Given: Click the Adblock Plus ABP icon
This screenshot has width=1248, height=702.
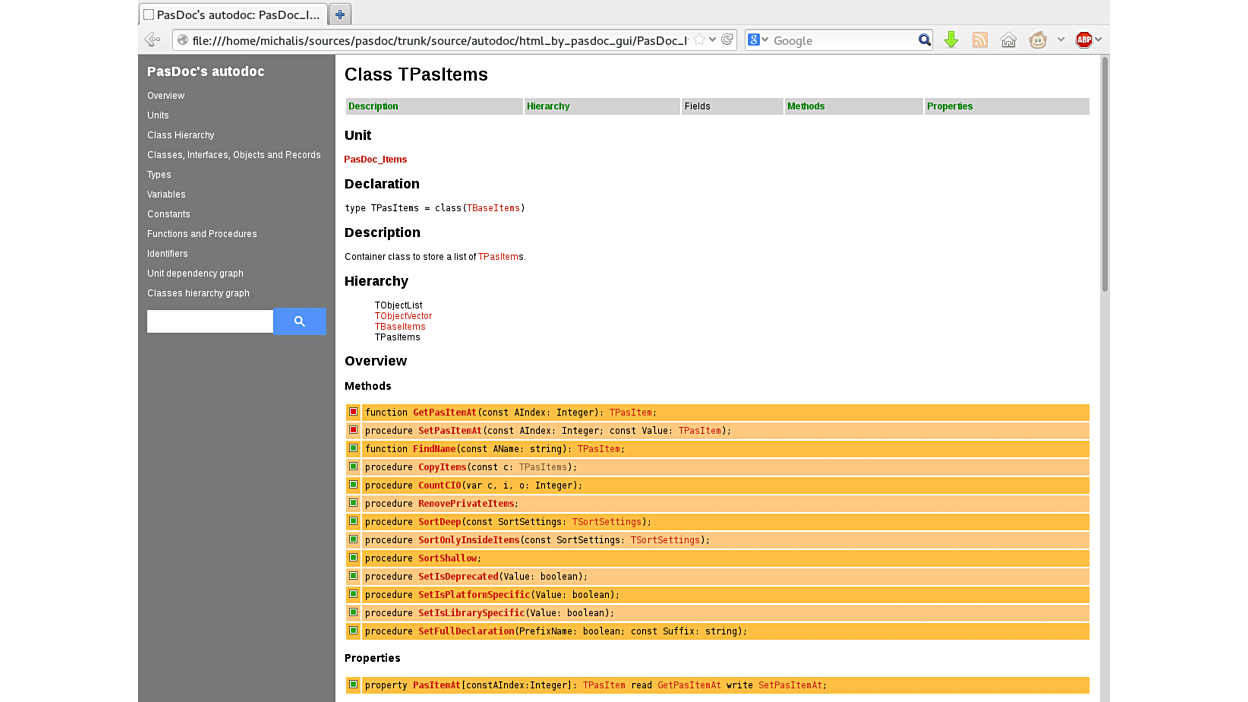Looking at the screenshot, I should pyautogui.click(x=1083, y=40).
